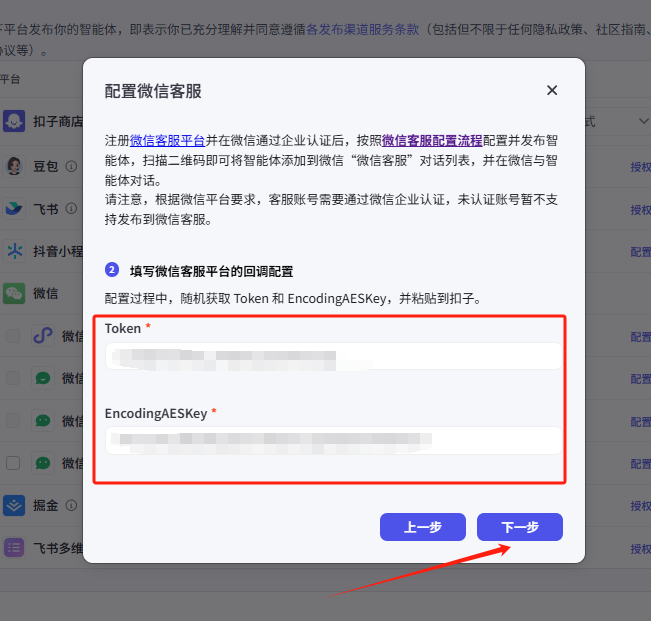Viewport: 651px width, 621px height.
Task: Click the 掘金 platform icon
Action: pos(14,505)
